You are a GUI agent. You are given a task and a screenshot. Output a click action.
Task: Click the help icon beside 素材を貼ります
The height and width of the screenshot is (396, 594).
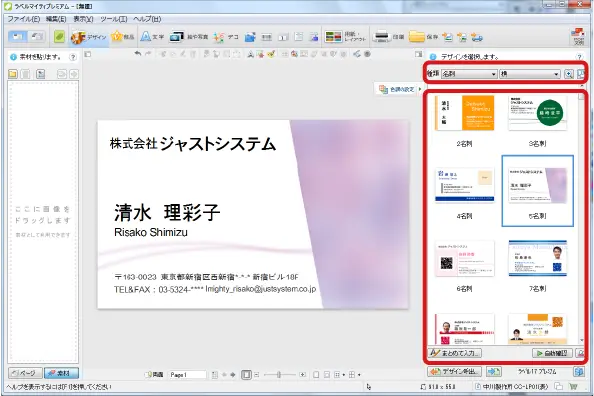pos(72,57)
